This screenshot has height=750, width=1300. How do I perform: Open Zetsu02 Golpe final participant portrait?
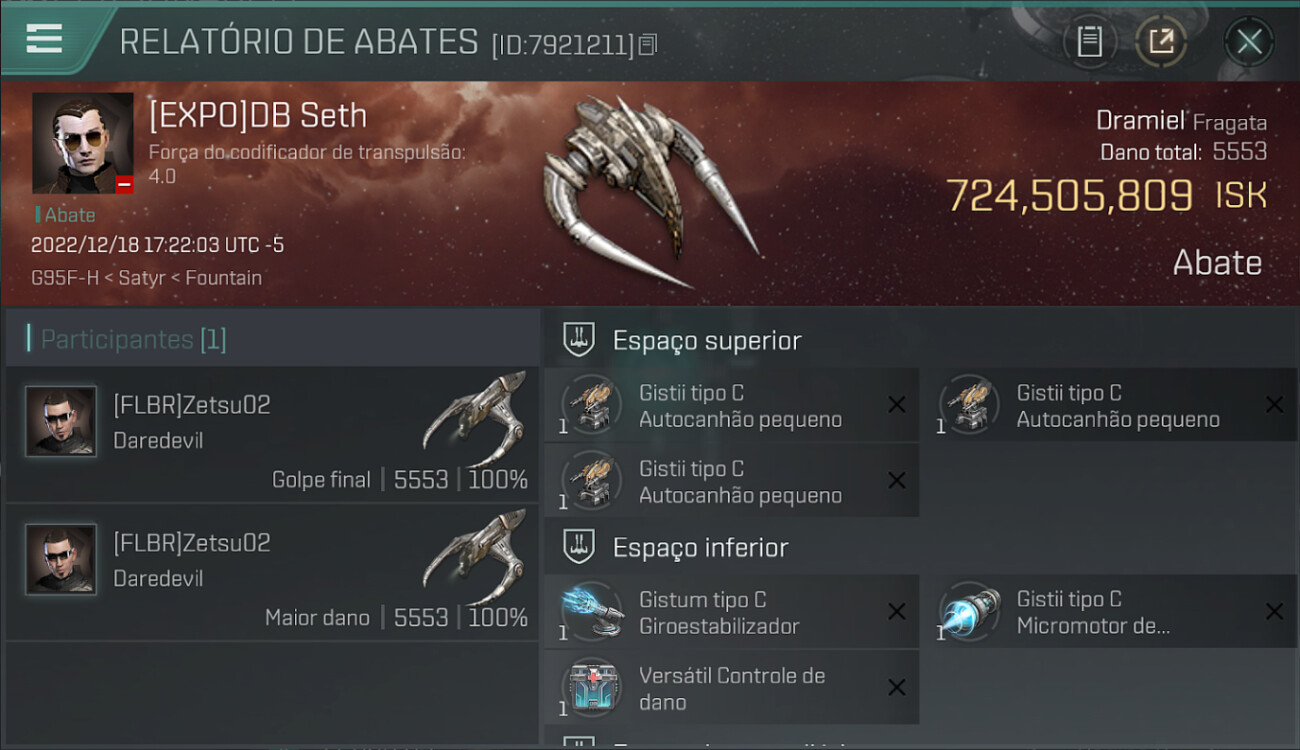click(61, 421)
